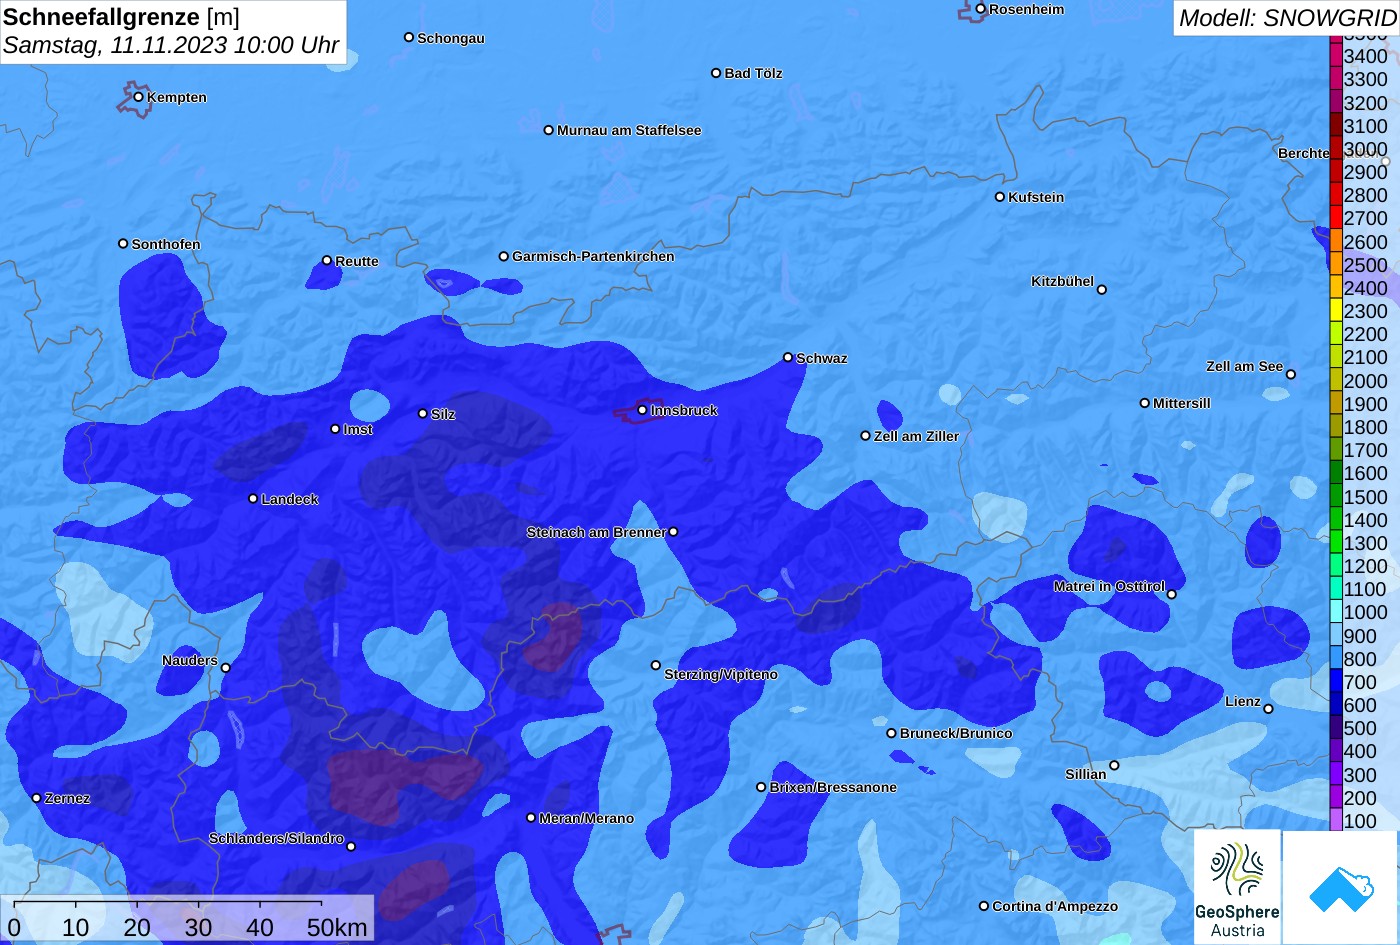Click the Schlanders/Silandro label
Image resolution: width=1400 pixels, height=945 pixels.
pyautogui.click(x=276, y=838)
